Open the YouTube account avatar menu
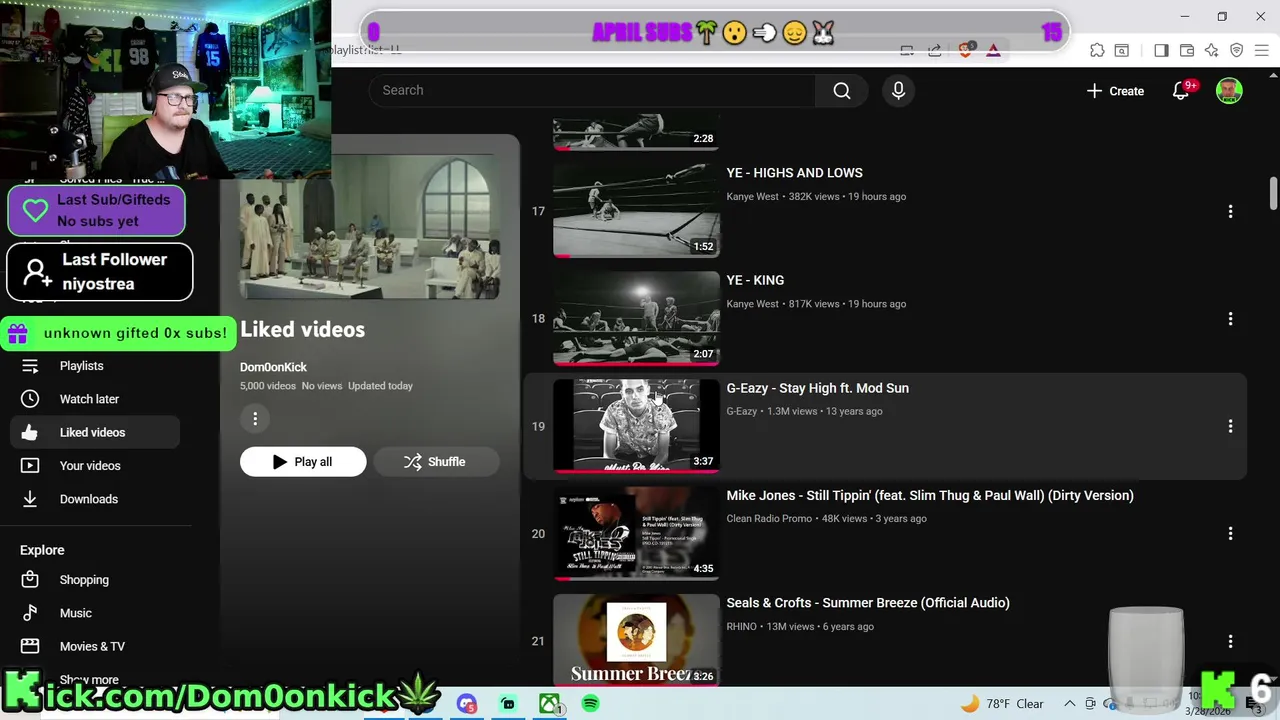1280x720 pixels. pyautogui.click(x=1229, y=91)
